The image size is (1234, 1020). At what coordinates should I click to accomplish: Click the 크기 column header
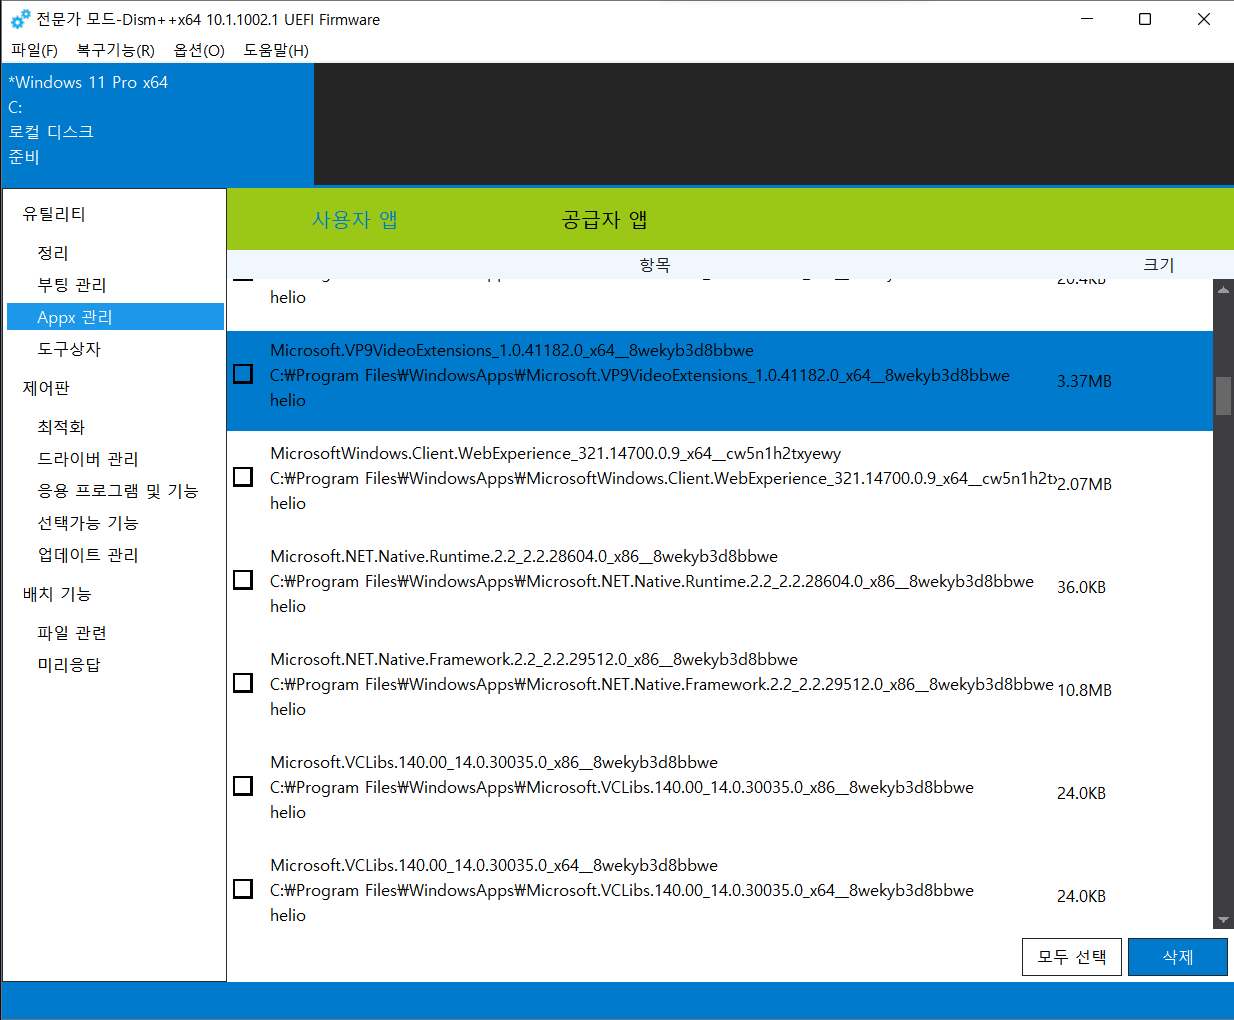(1159, 265)
